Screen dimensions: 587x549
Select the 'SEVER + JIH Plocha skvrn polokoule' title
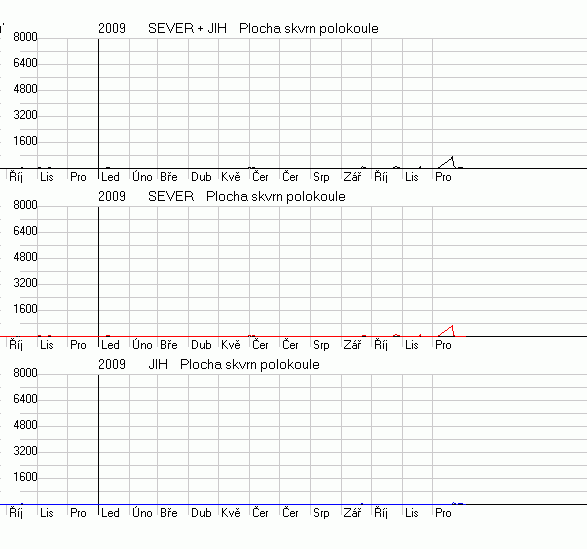coord(263,28)
